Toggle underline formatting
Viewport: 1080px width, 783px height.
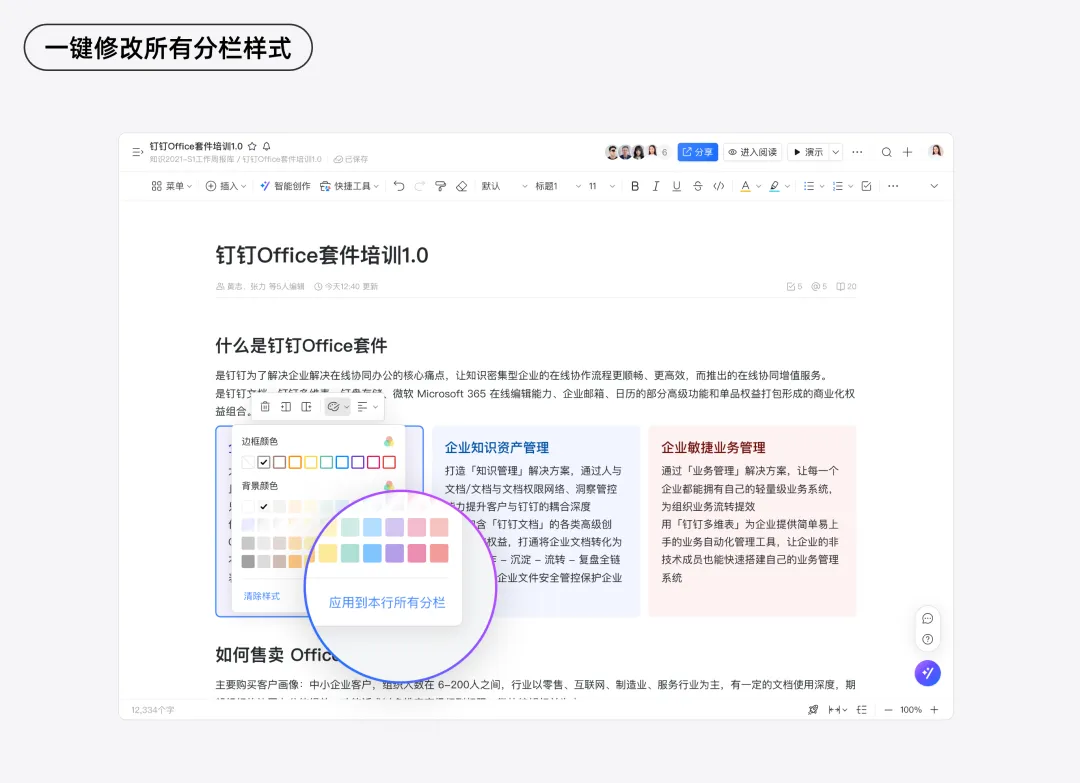point(676,186)
